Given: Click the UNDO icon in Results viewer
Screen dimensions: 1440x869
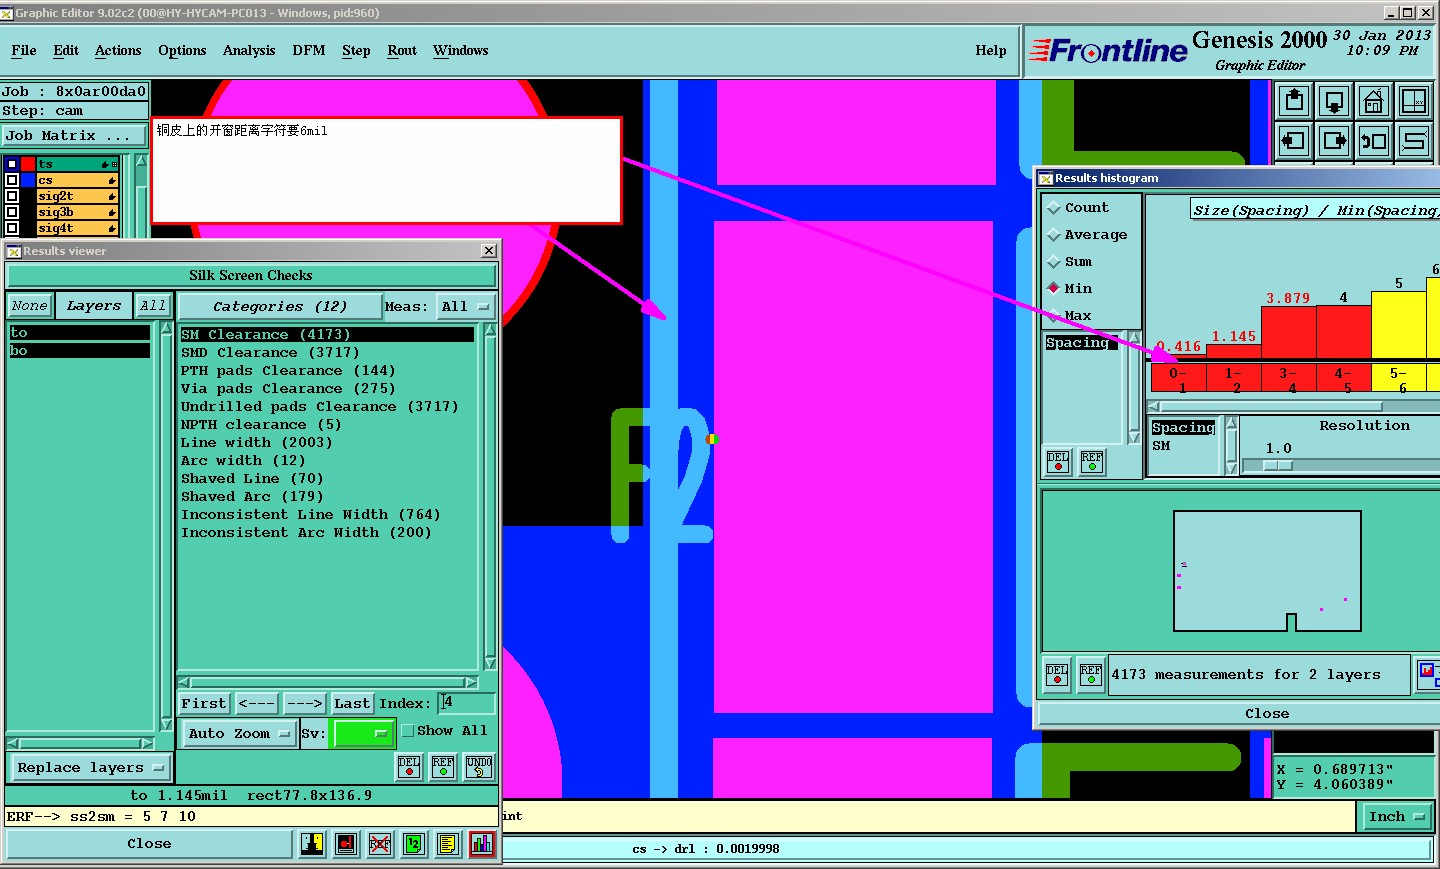Looking at the screenshot, I should point(479,767).
